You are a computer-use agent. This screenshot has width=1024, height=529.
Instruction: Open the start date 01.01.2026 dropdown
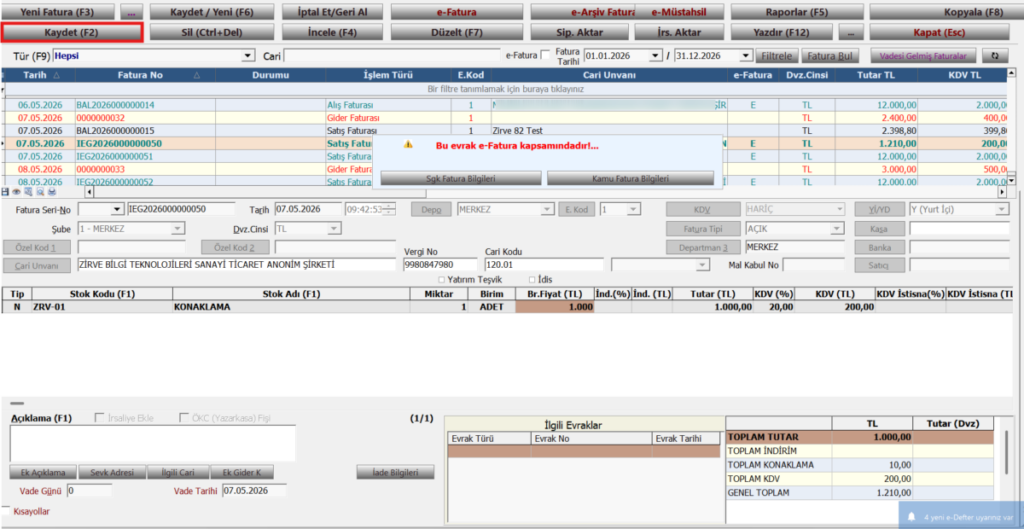[x=656, y=56]
